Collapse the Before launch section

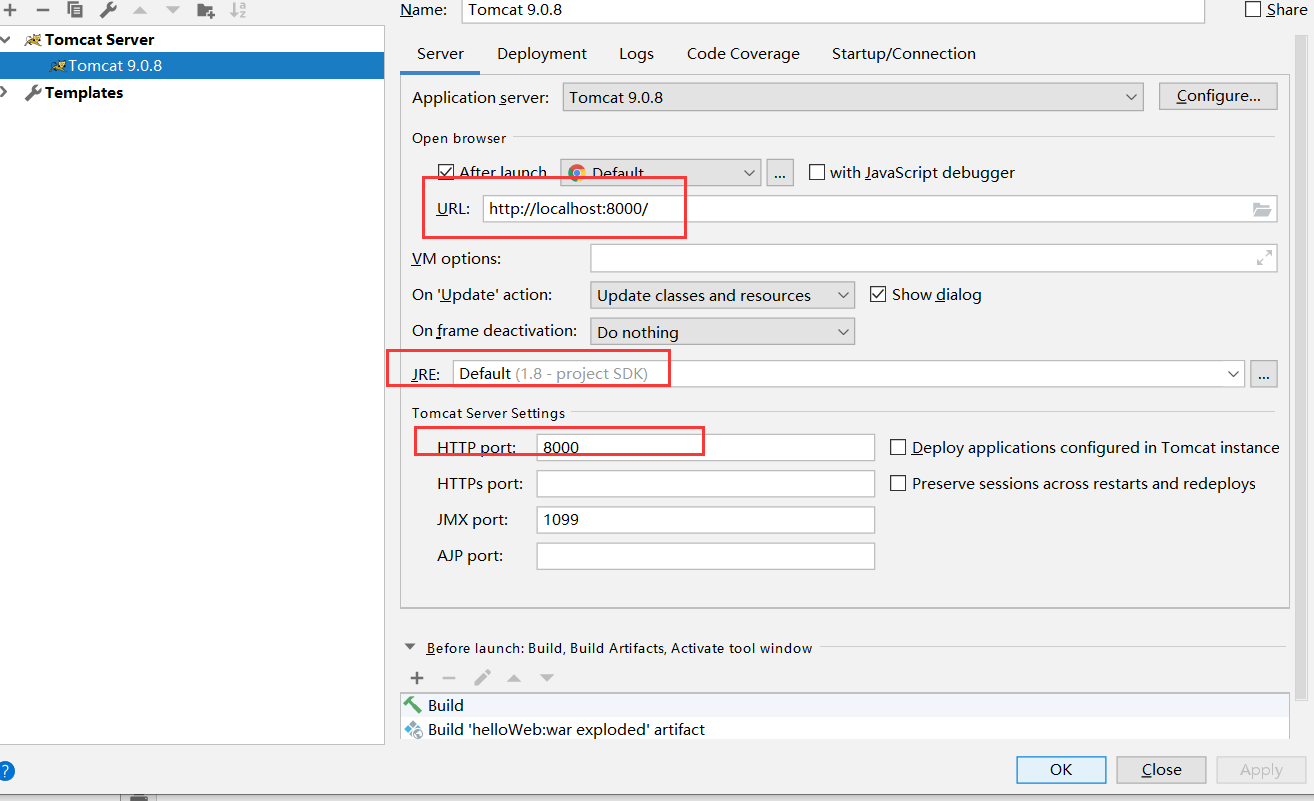(x=409, y=647)
